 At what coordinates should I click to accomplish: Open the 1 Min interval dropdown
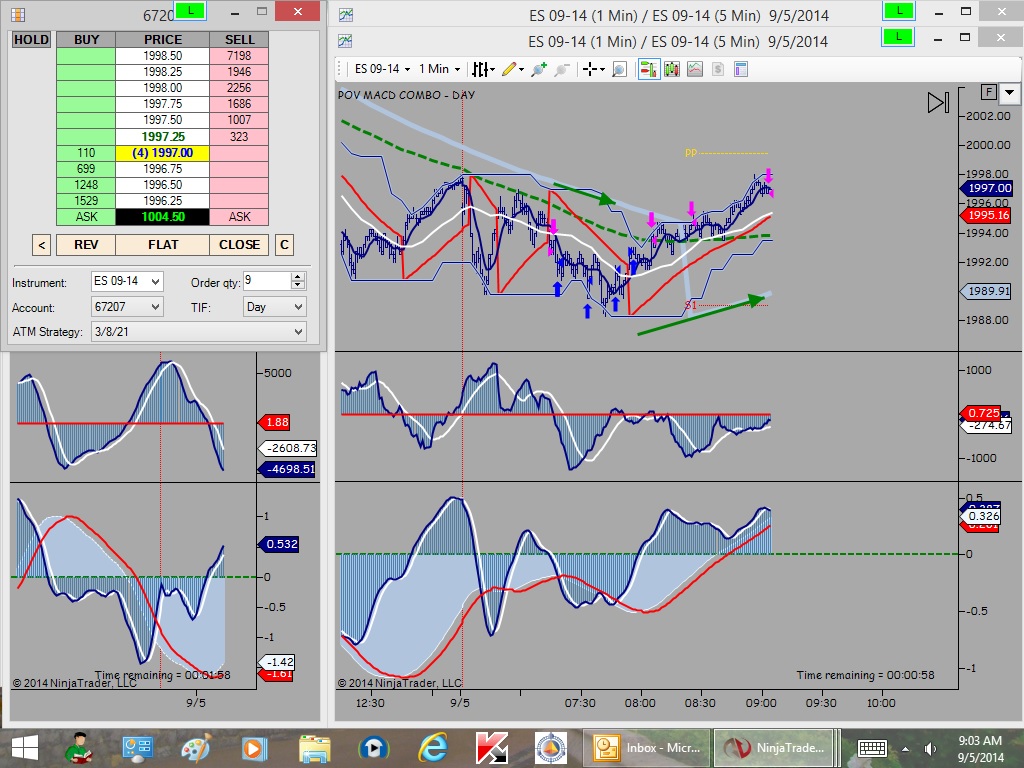pos(440,69)
